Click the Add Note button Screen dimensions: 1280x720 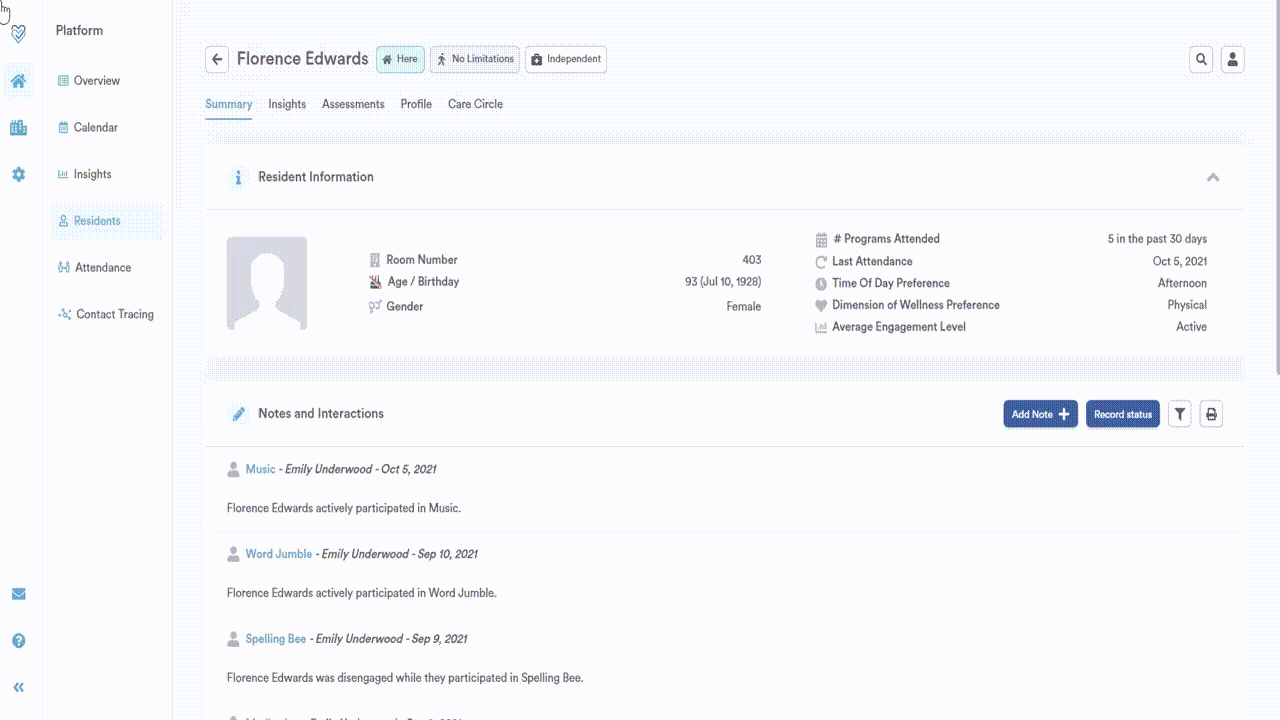click(x=1041, y=414)
